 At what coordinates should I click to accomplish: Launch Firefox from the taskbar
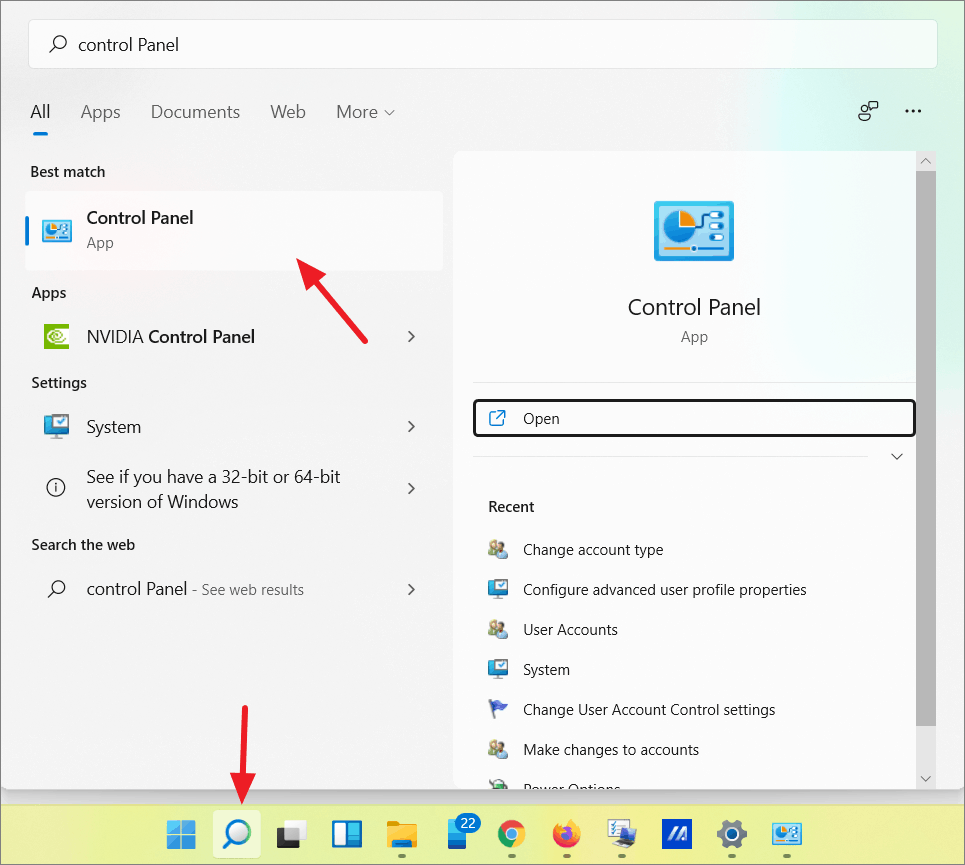pos(567,834)
